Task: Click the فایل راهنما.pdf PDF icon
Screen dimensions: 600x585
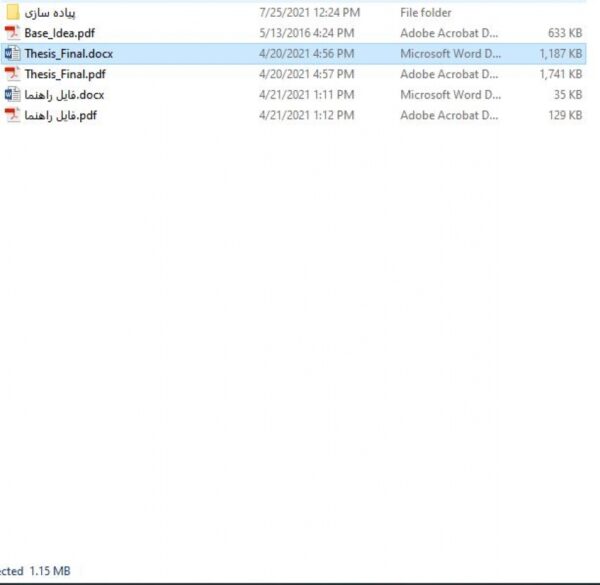Action: pyautogui.click(x=13, y=115)
